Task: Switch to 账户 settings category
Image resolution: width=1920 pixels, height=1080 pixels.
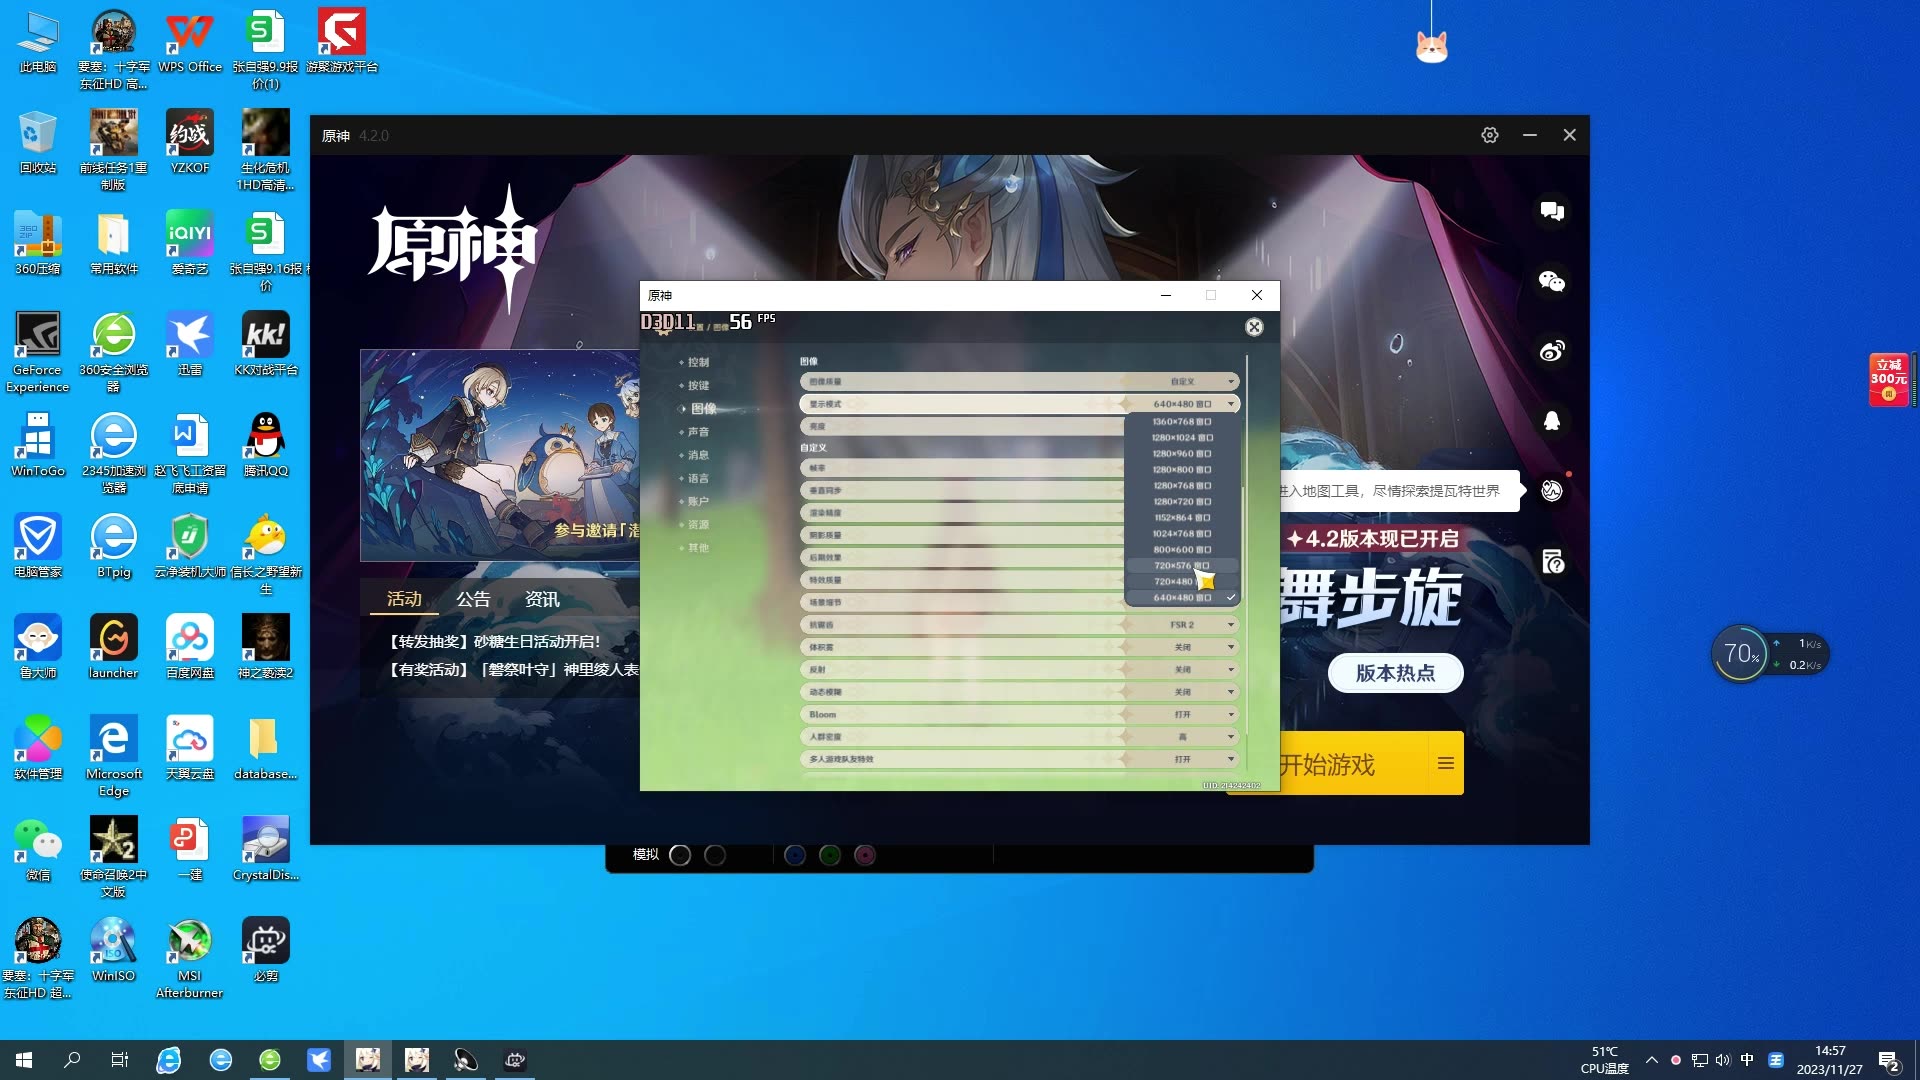Action: coord(698,501)
